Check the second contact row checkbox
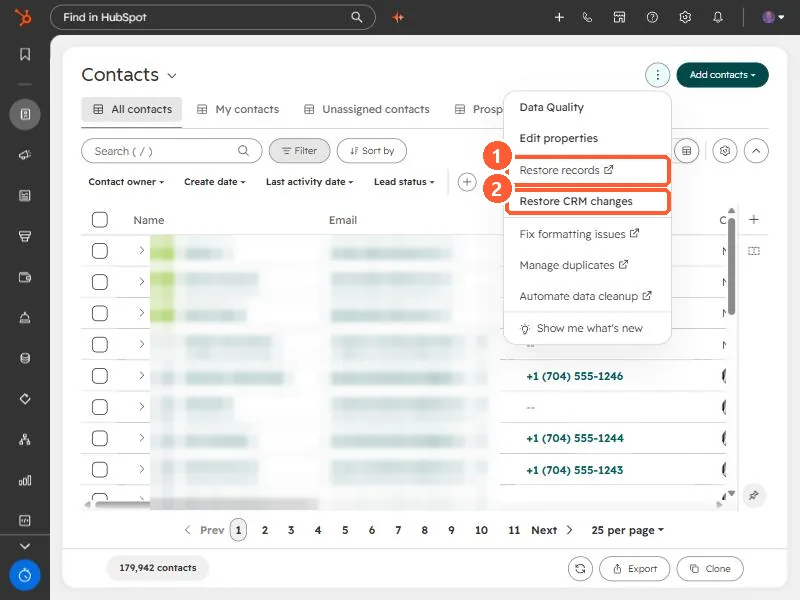Screen dimensions: 800x600 click(99, 282)
